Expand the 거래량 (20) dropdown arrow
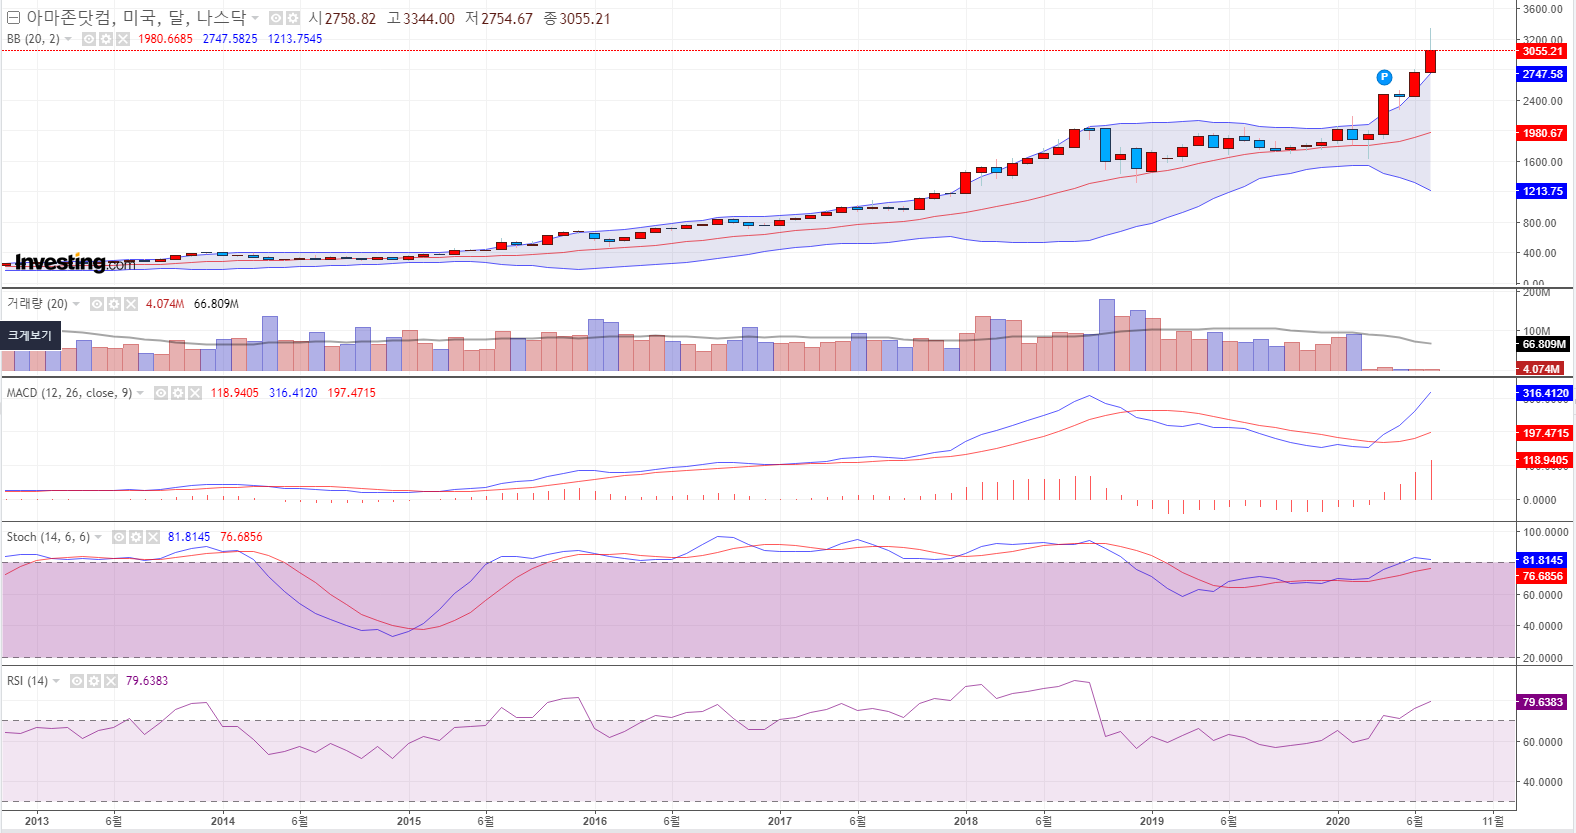 click(x=76, y=304)
